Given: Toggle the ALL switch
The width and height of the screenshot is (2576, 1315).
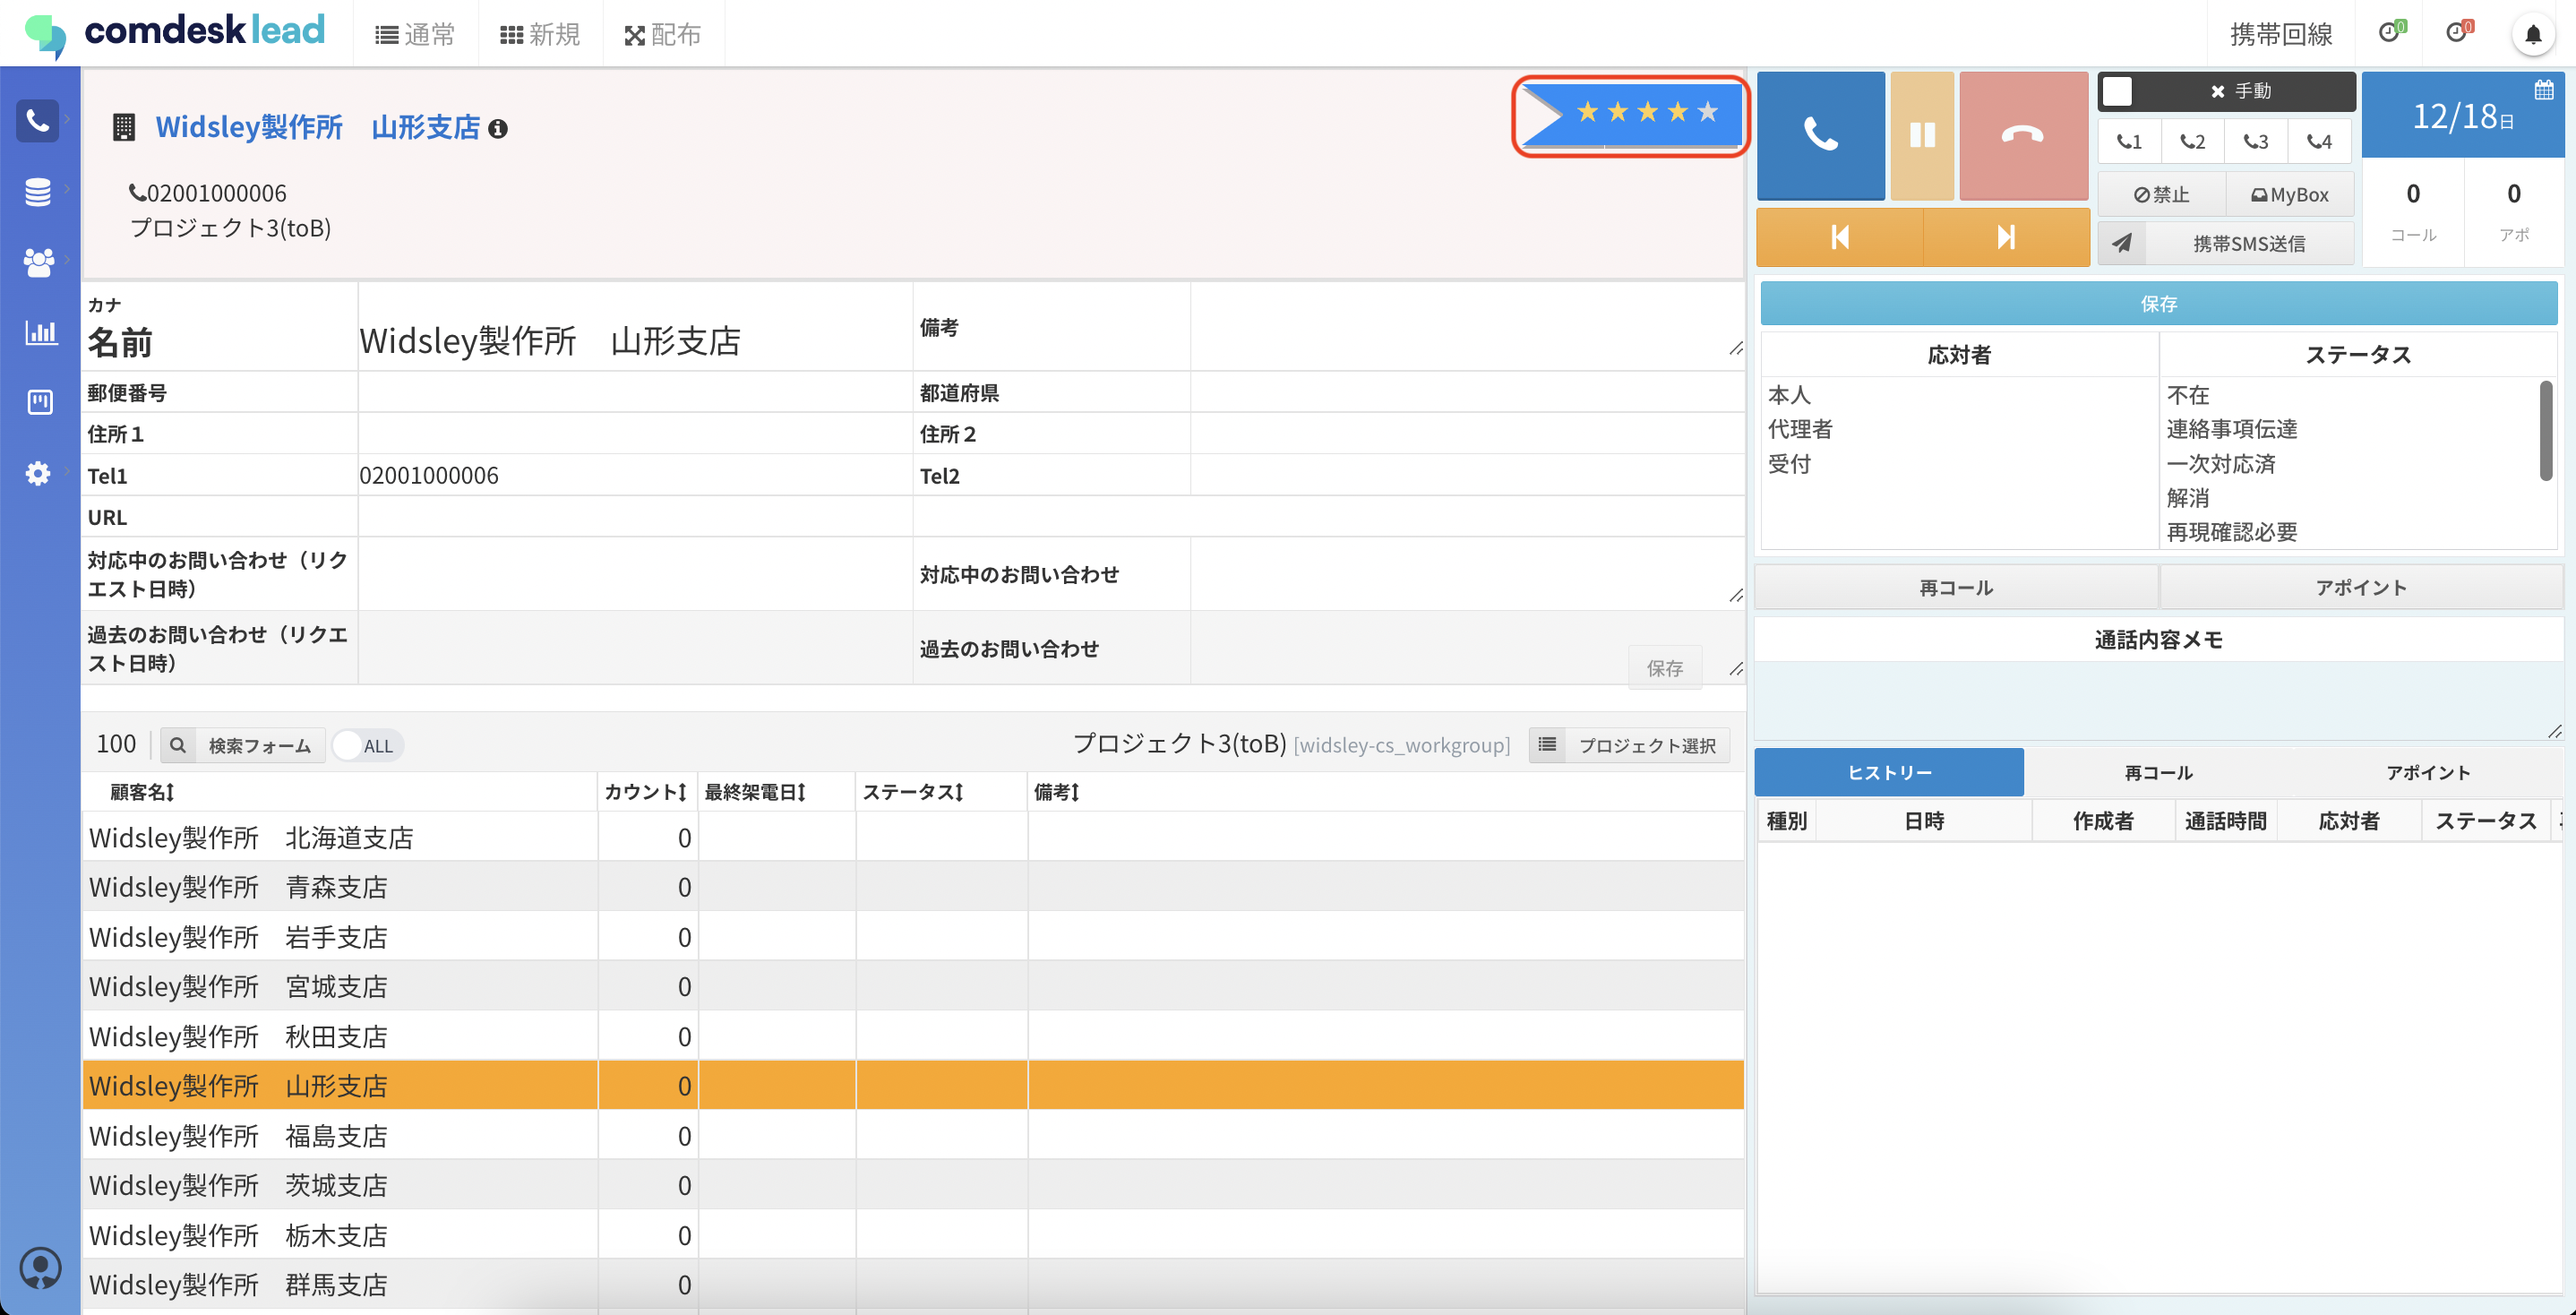Looking at the screenshot, I should 366,745.
